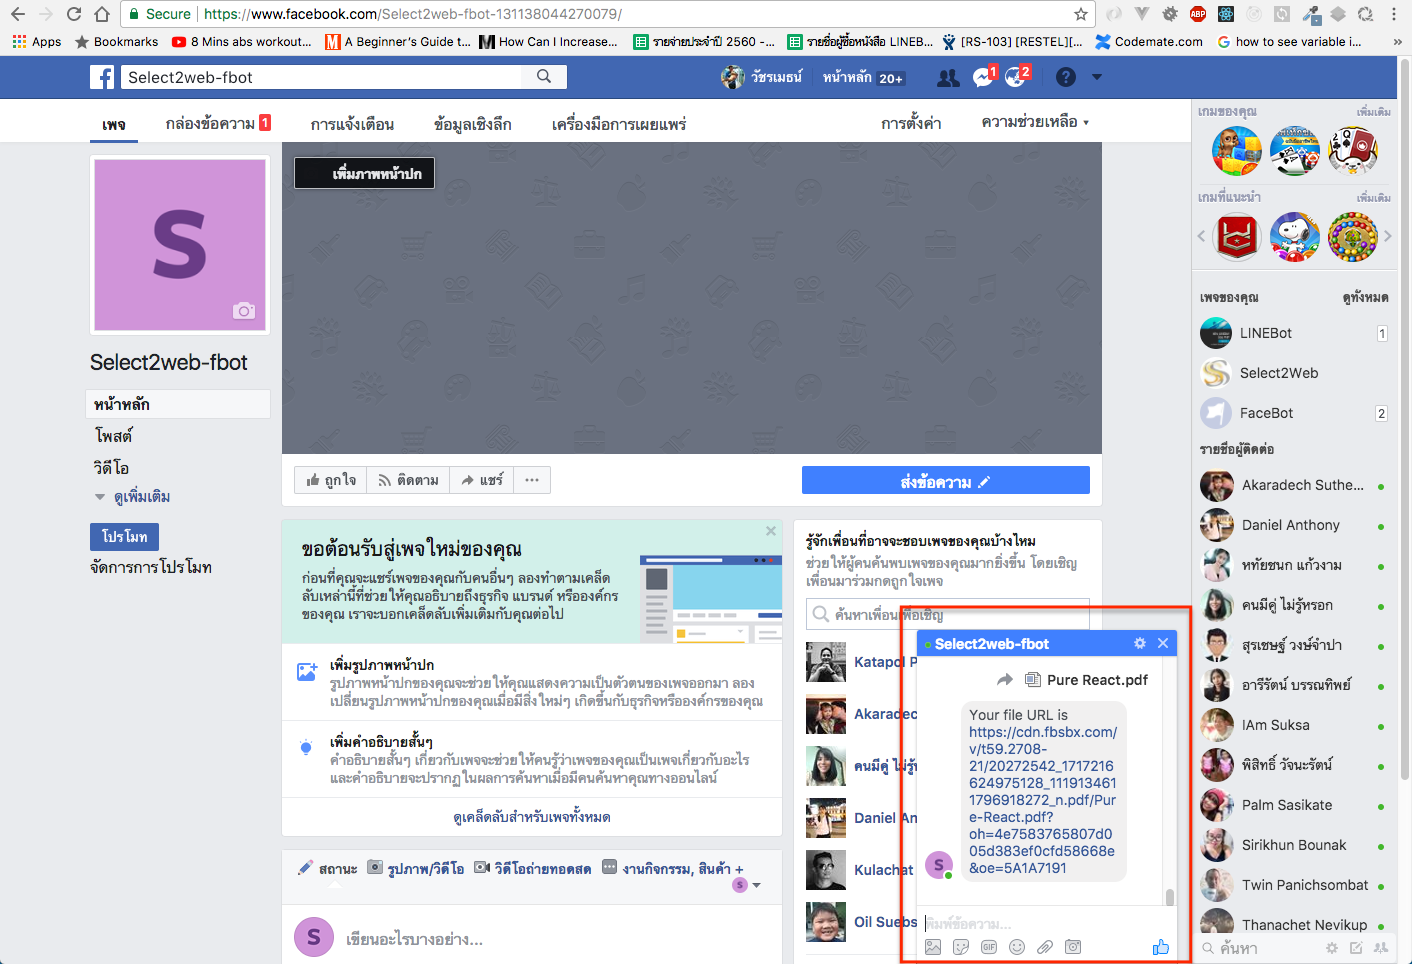
Task: Open the sticker picker in chat
Action: tap(961, 947)
